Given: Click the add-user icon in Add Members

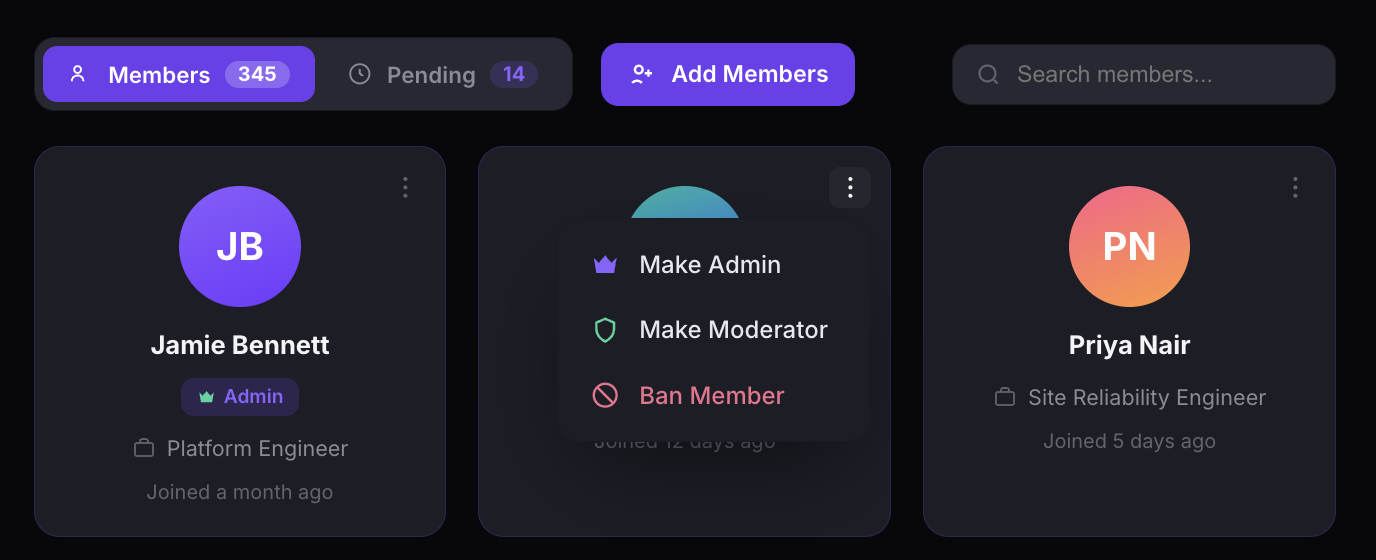Looking at the screenshot, I should pyautogui.click(x=642, y=74).
